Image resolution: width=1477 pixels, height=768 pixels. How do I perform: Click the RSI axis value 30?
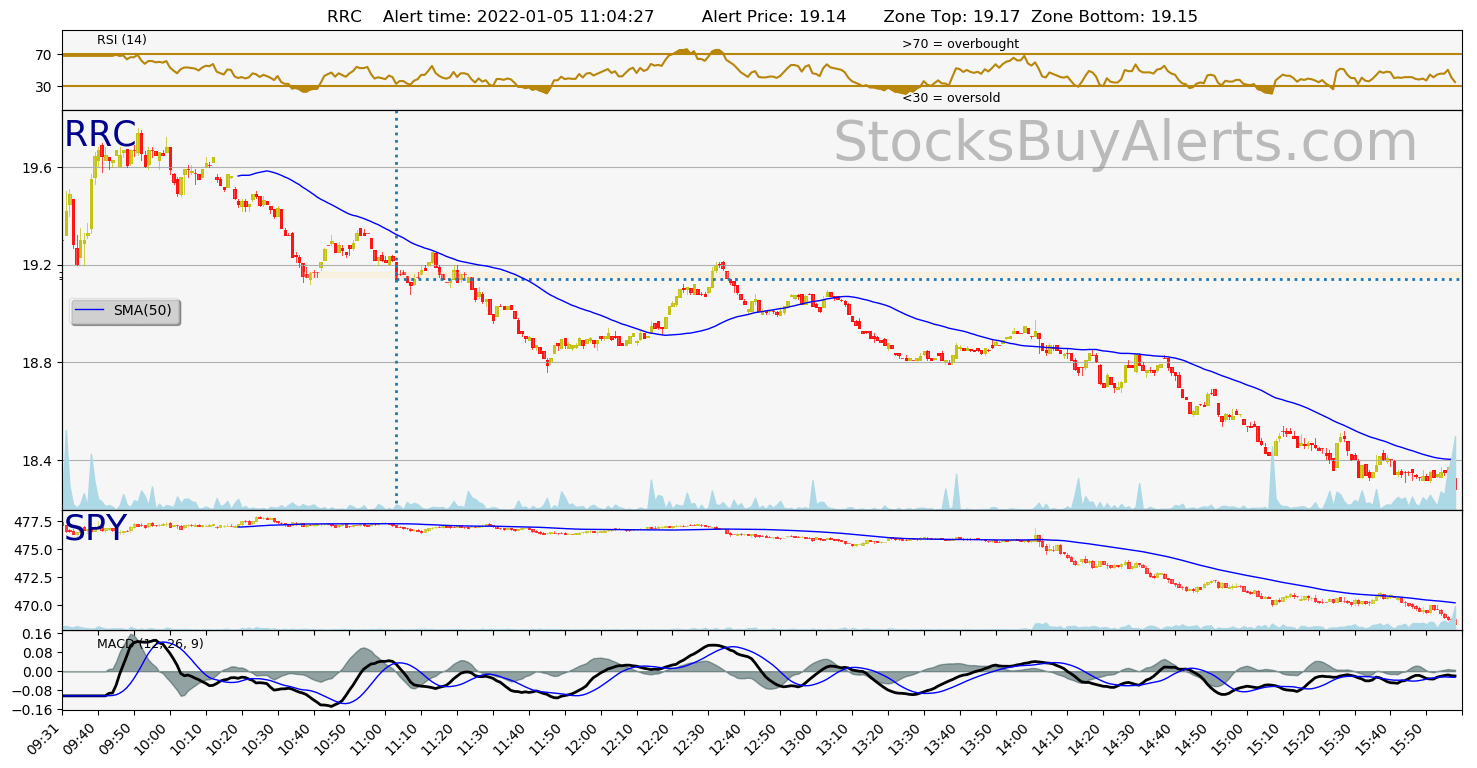44,87
